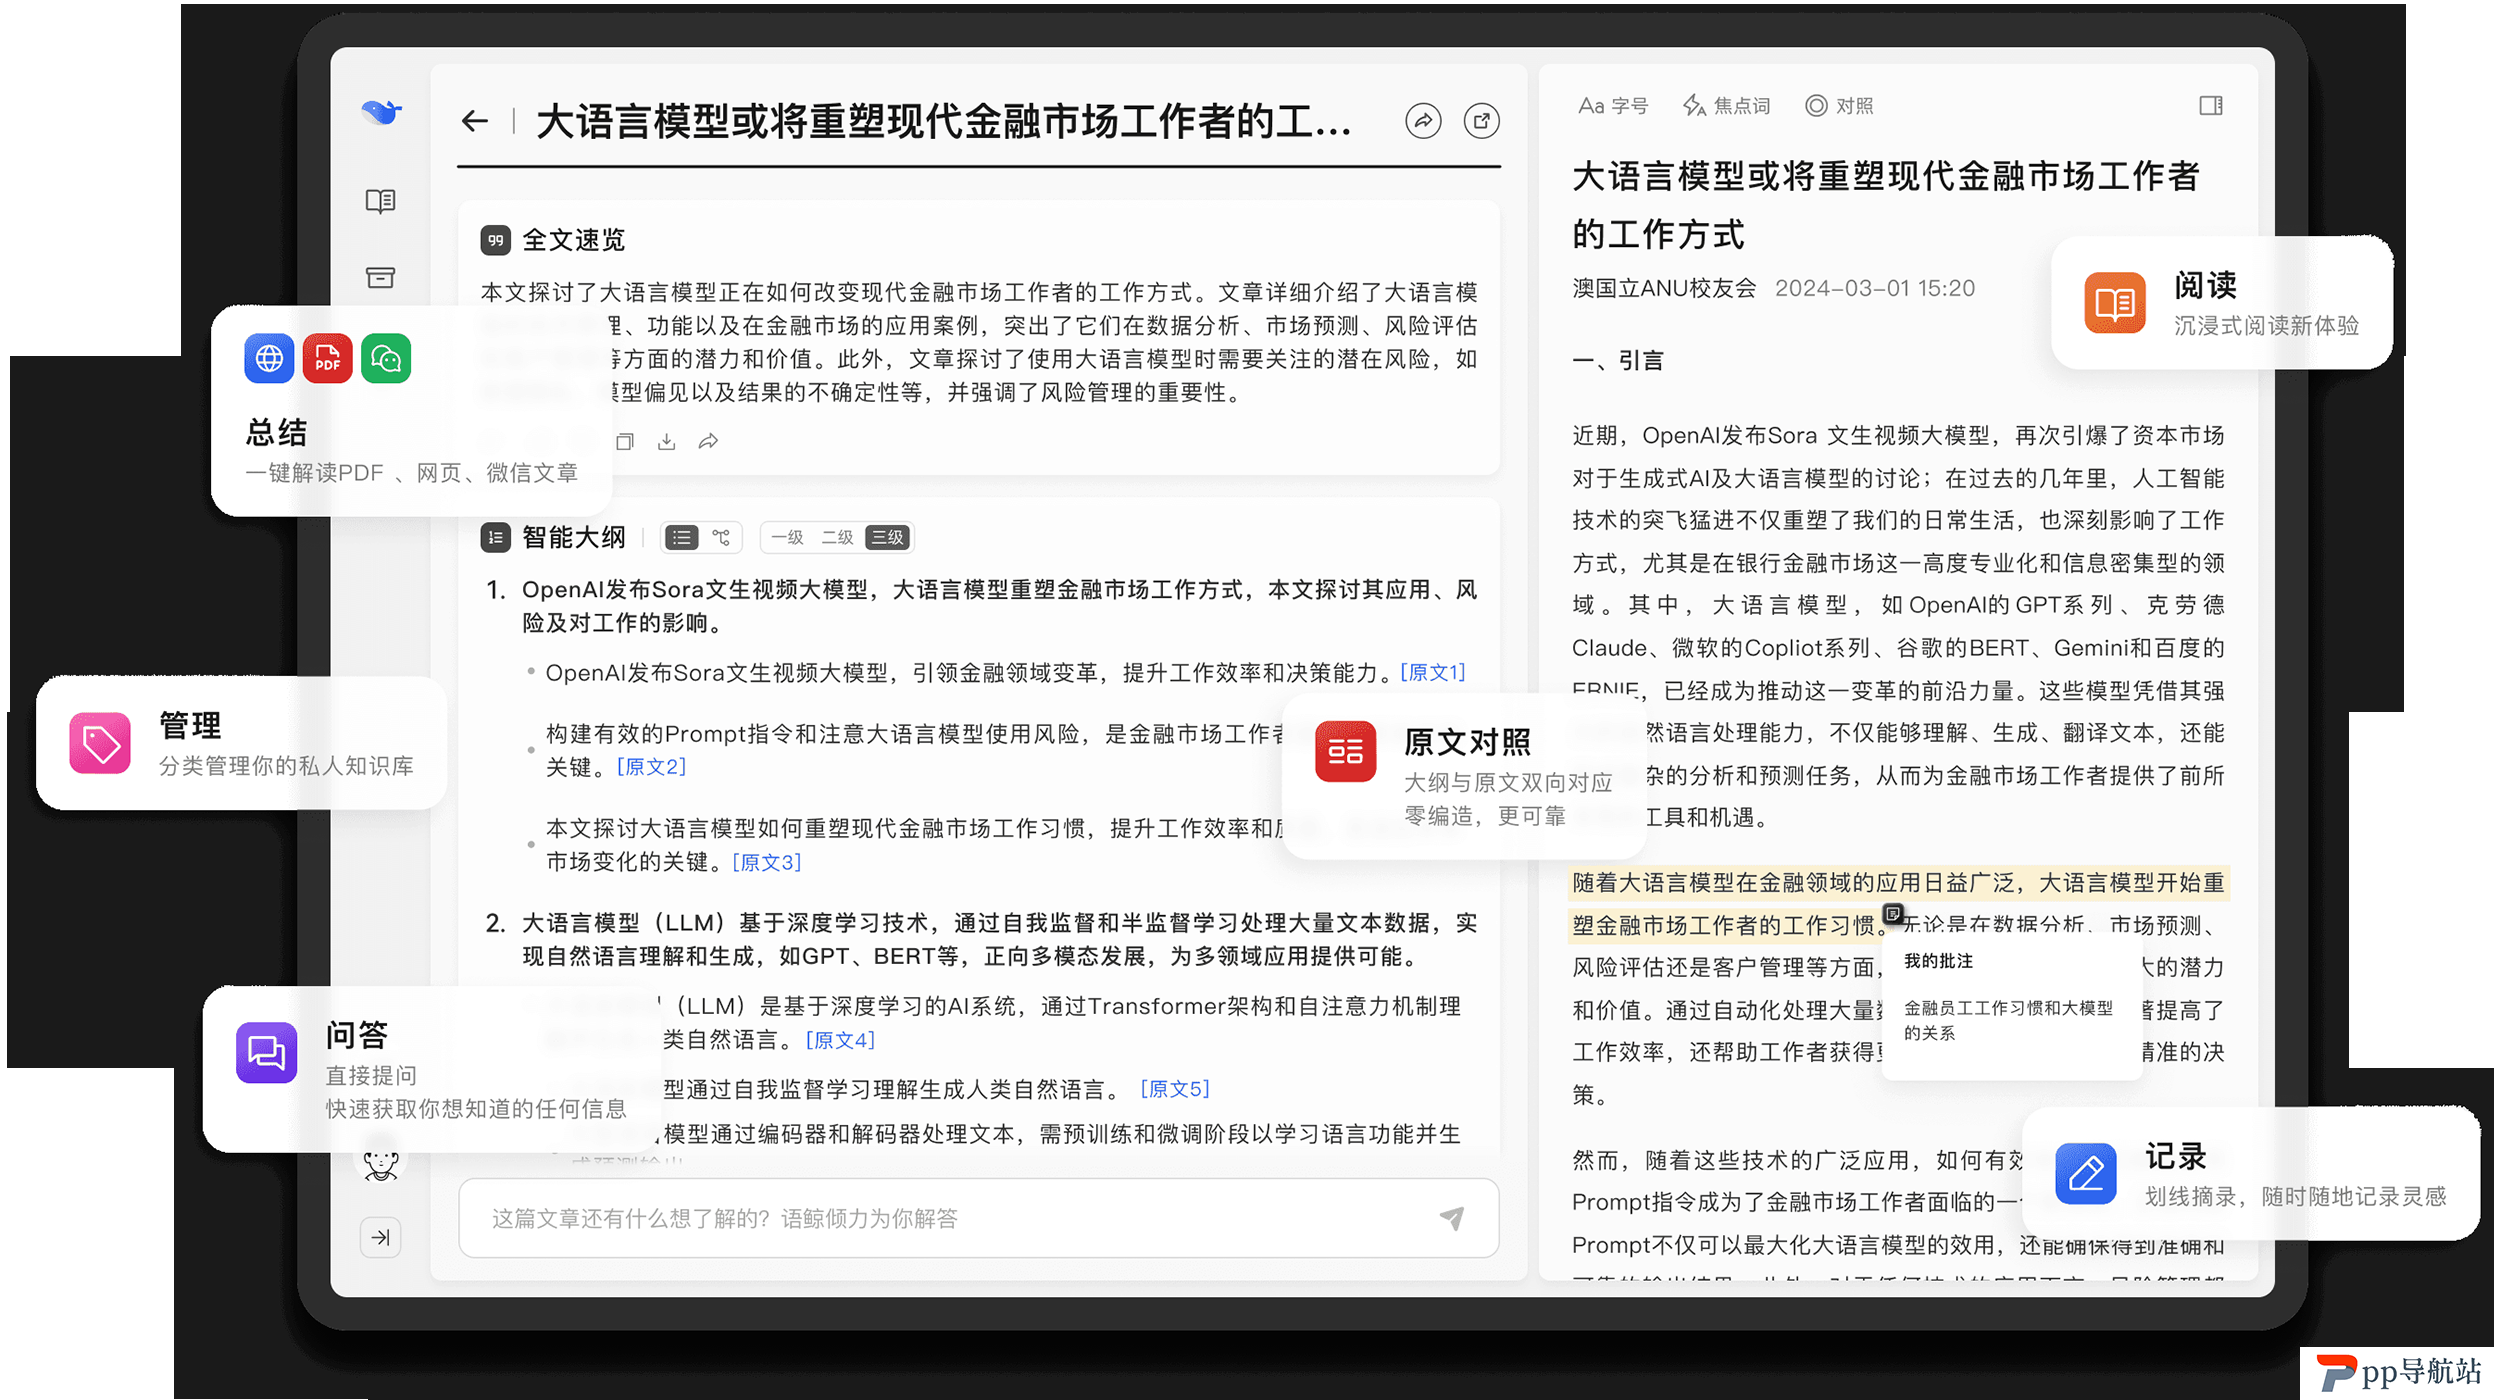Open Aa 字号 font size option
This screenshot has height=1400, width=2500.
click(1612, 106)
